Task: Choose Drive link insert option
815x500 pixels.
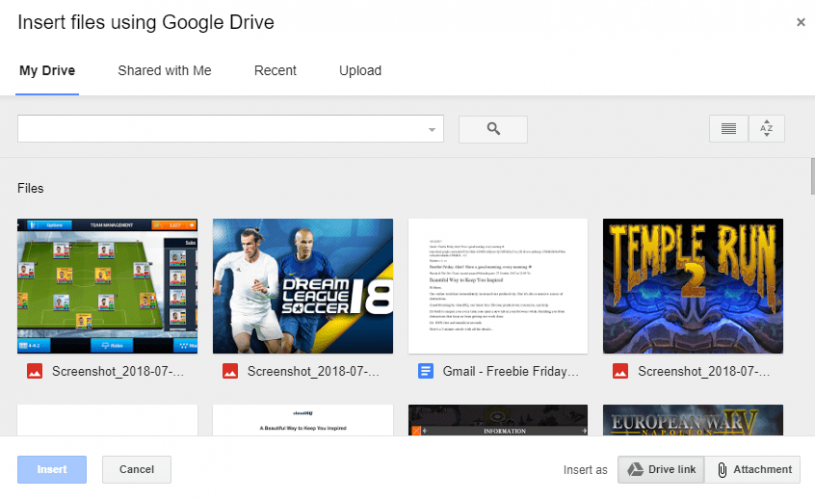Action: tap(661, 469)
